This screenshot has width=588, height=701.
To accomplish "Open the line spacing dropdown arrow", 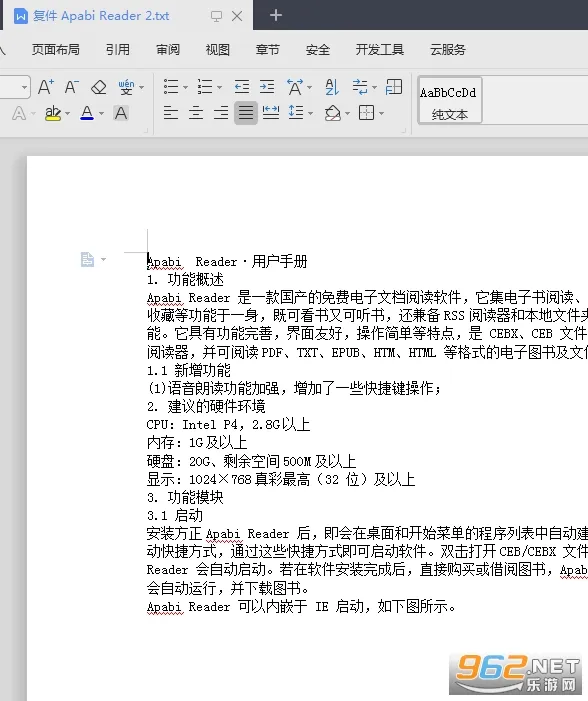I will [x=310, y=113].
